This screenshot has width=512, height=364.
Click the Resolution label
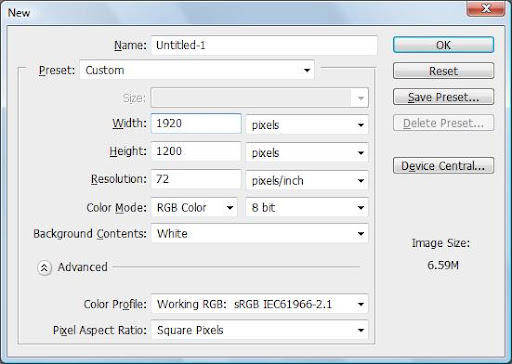tap(119, 179)
